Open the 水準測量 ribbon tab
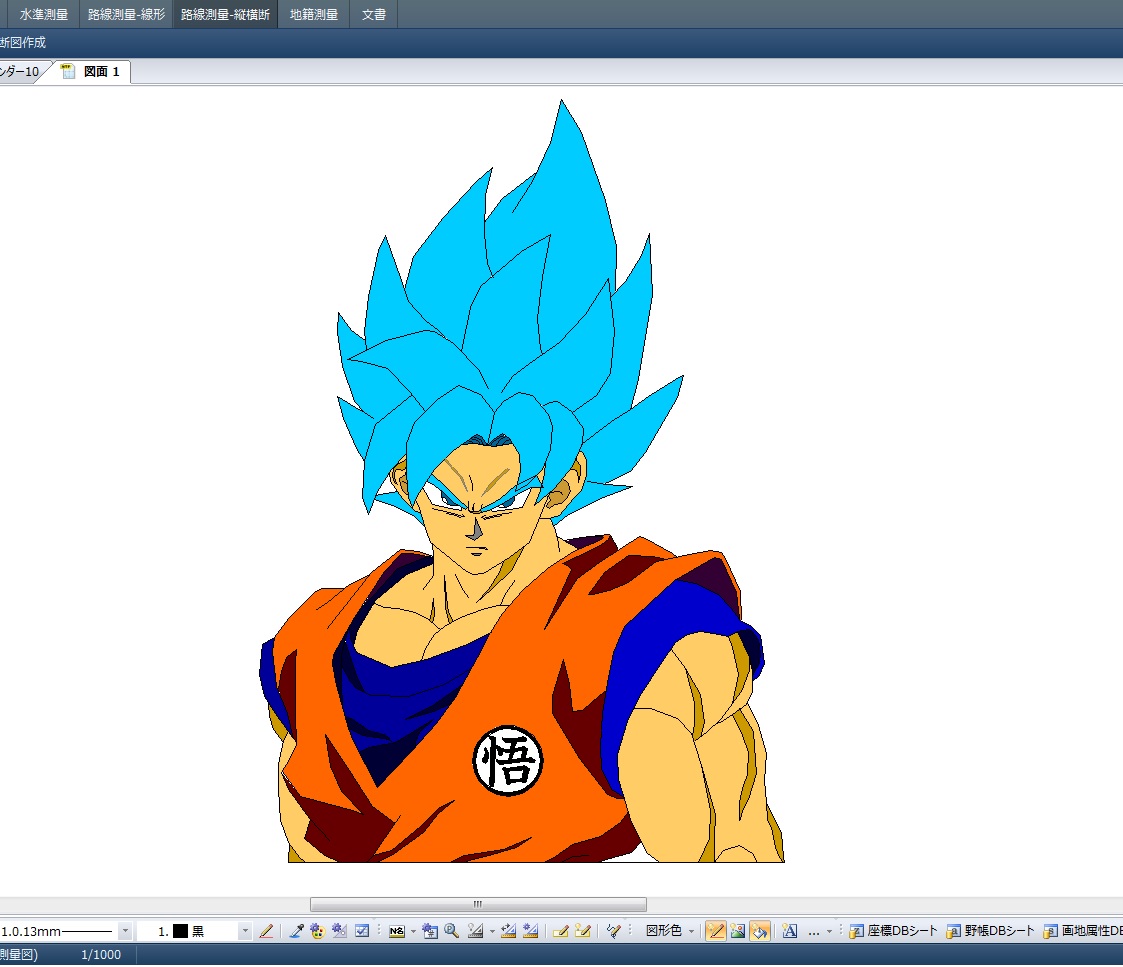Screen dimensions: 1123x967 click(x=44, y=14)
